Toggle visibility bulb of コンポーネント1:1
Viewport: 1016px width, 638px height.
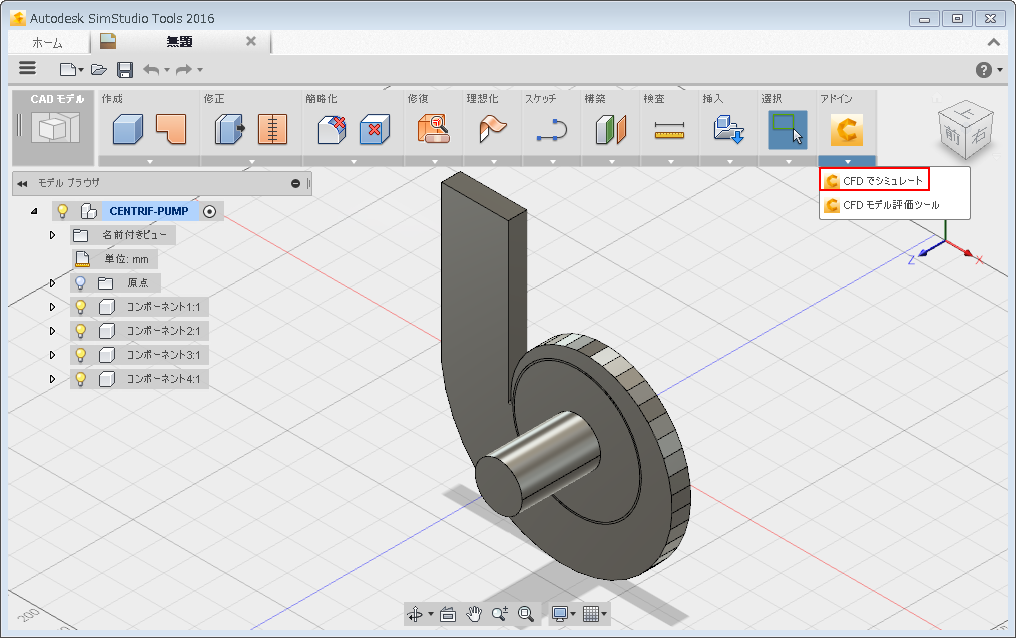[x=80, y=306]
